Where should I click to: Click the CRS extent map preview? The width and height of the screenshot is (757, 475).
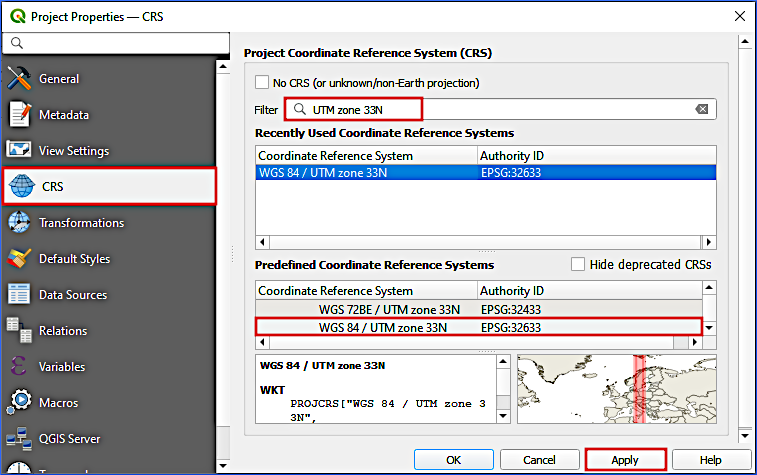(x=617, y=389)
